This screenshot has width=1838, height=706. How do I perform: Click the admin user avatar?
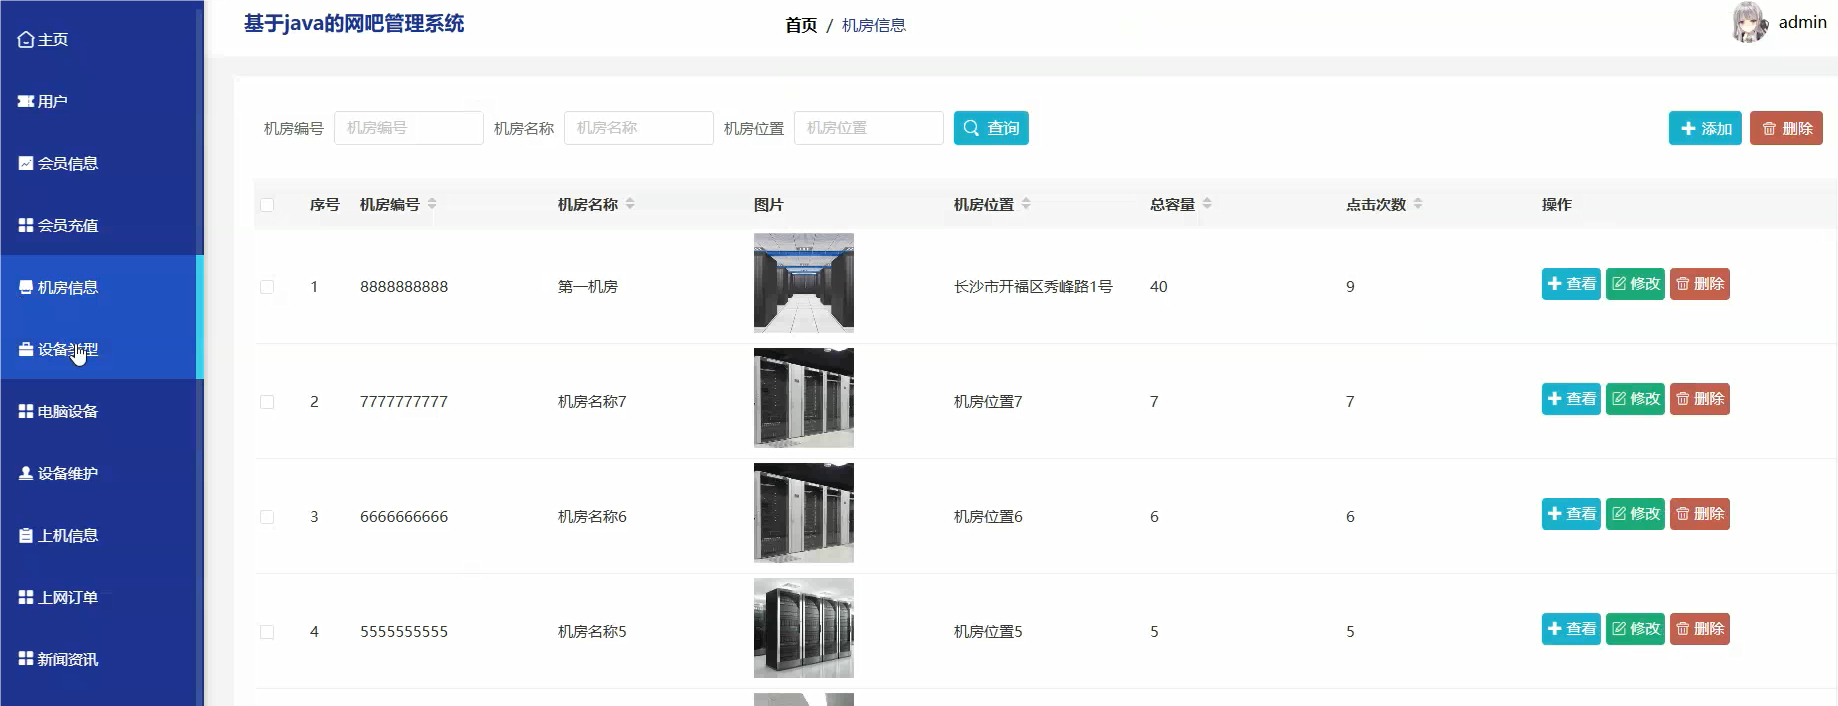point(1750,22)
